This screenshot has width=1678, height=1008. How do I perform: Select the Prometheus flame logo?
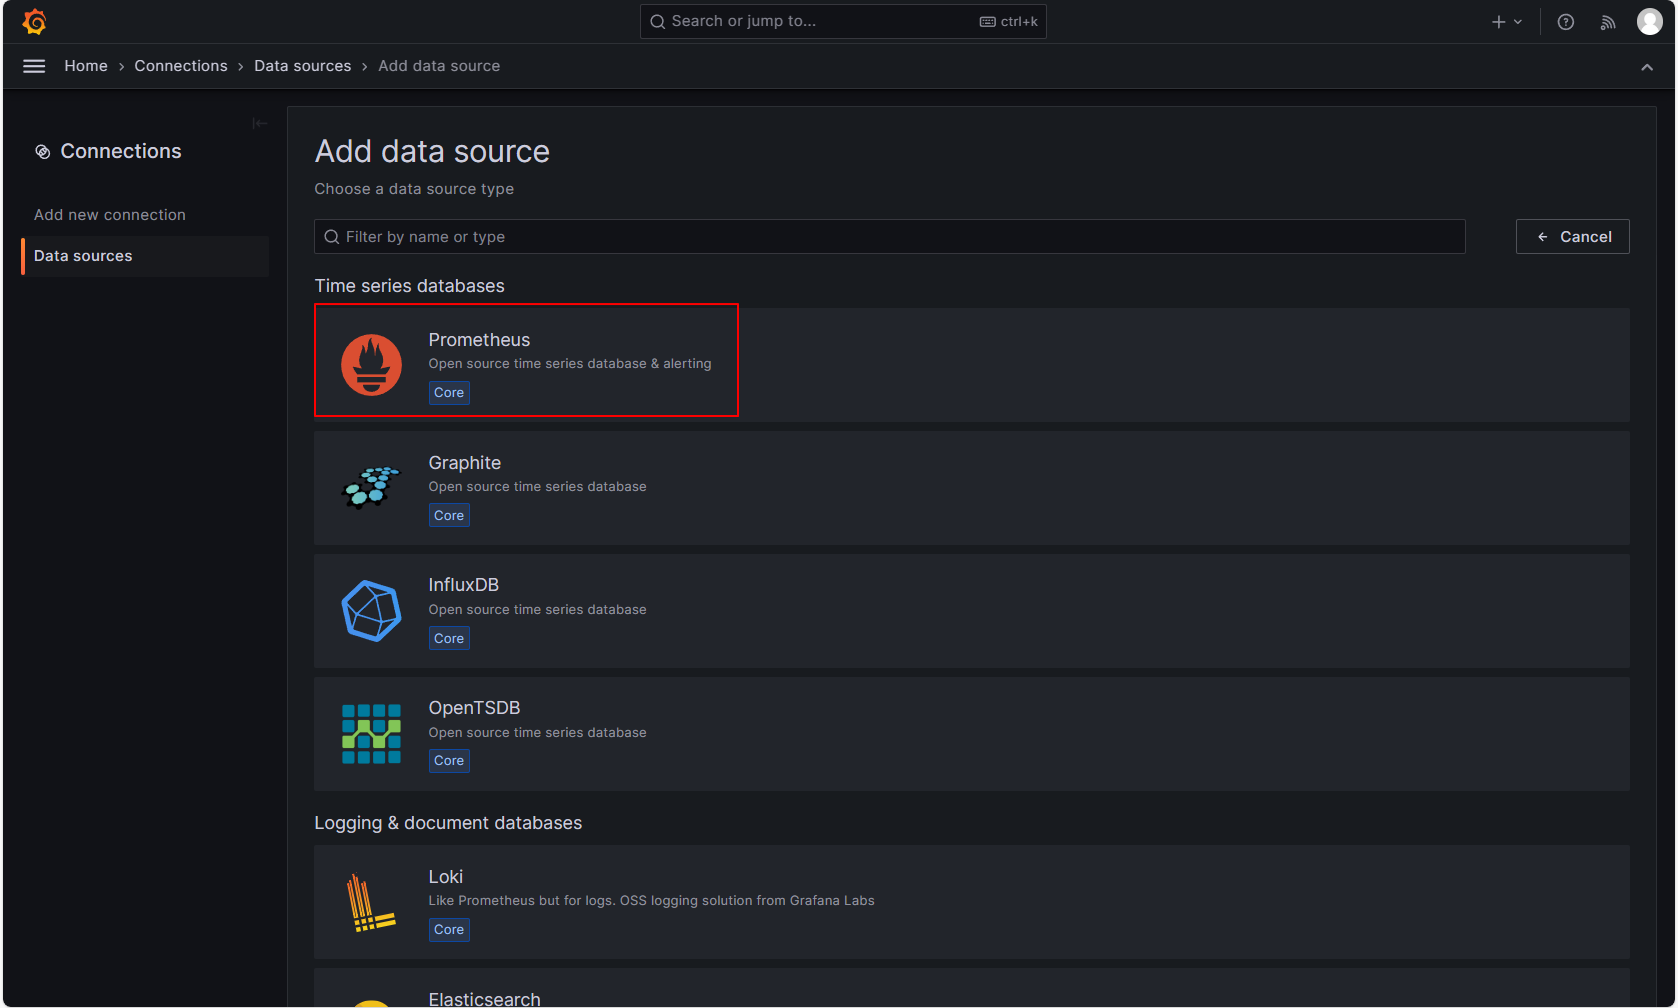pyautogui.click(x=371, y=365)
